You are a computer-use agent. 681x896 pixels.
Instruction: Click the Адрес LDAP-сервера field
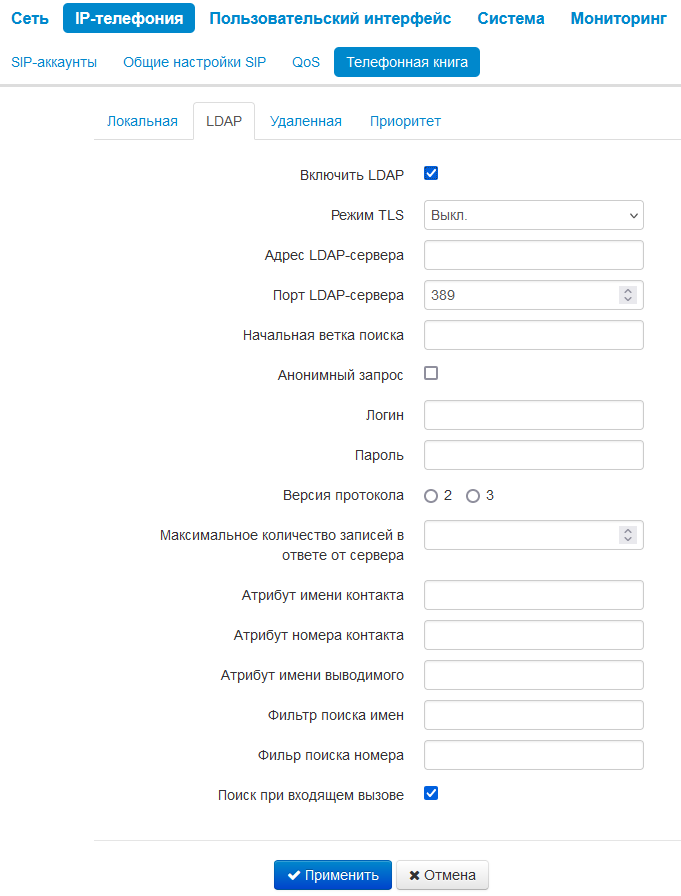(x=534, y=255)
